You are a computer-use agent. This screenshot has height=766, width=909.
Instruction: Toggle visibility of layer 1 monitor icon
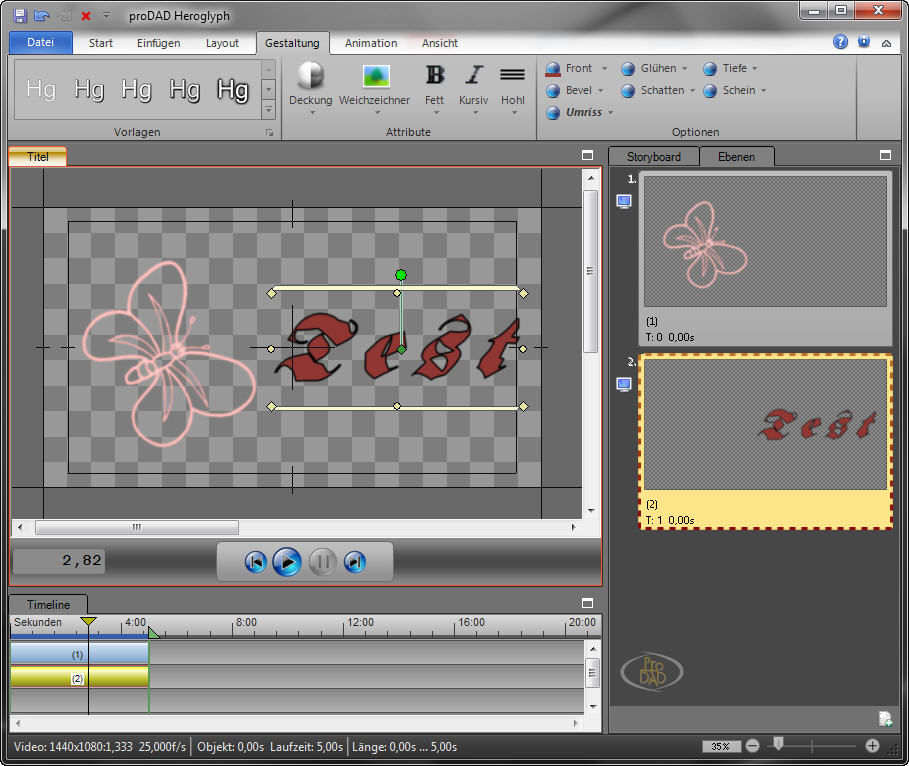coord(624,201)
